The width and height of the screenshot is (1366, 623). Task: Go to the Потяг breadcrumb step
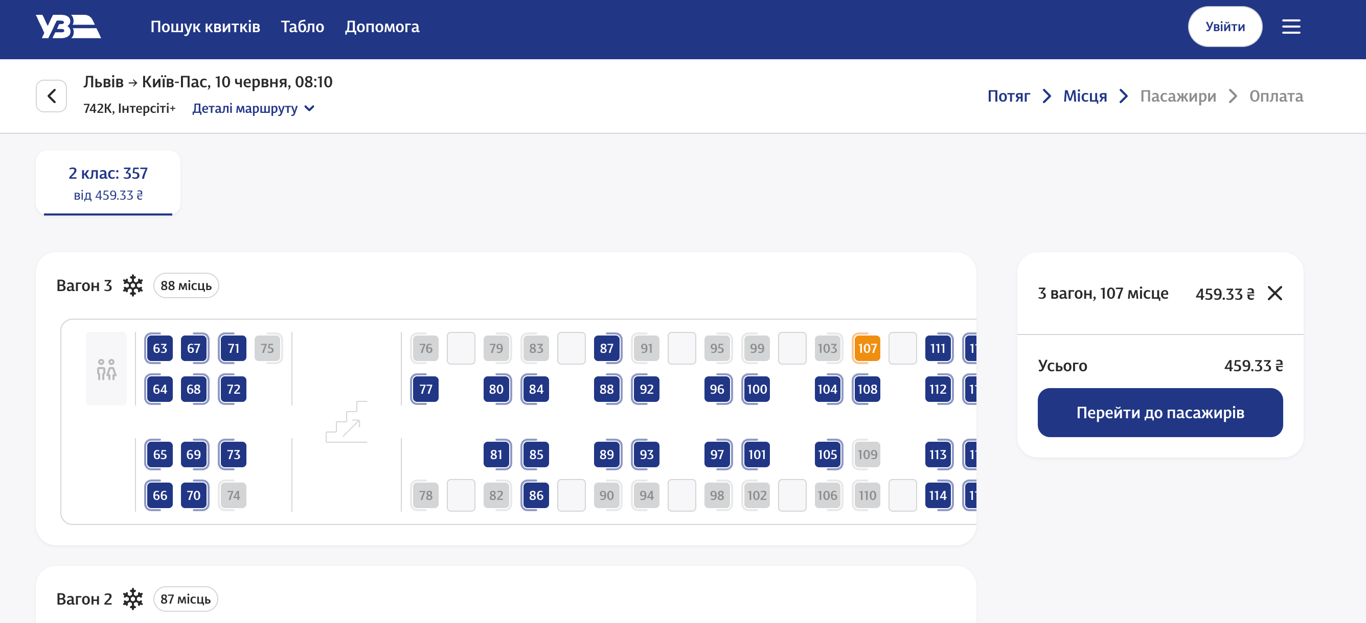click(x=1008, y=96)
